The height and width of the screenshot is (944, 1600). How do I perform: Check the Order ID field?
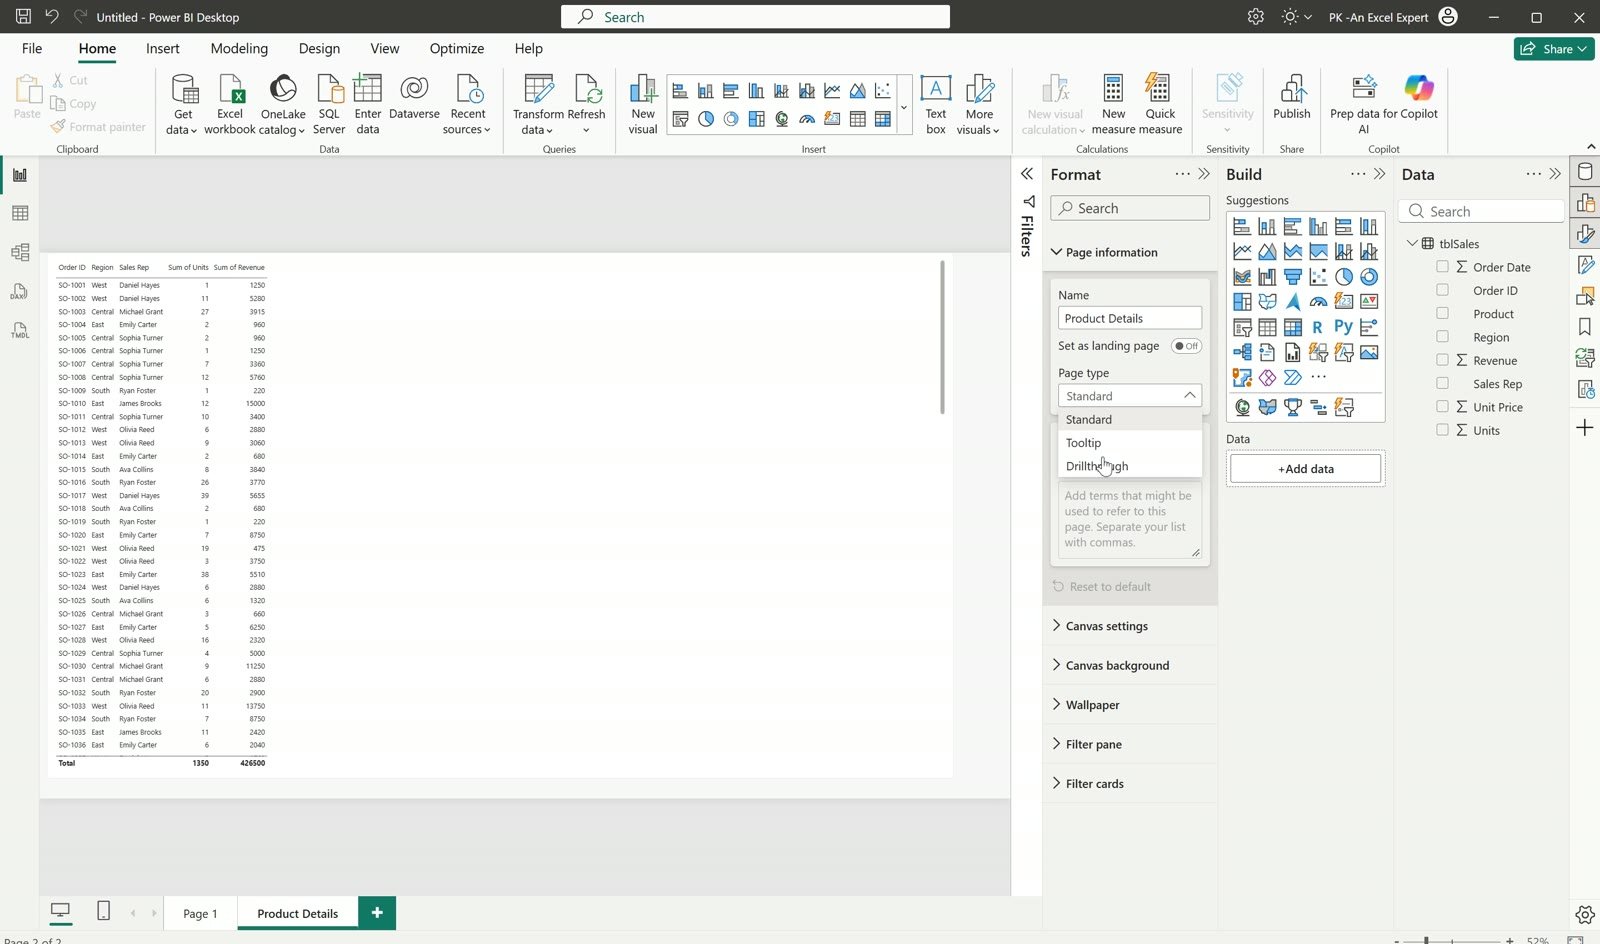[1442, 290]
